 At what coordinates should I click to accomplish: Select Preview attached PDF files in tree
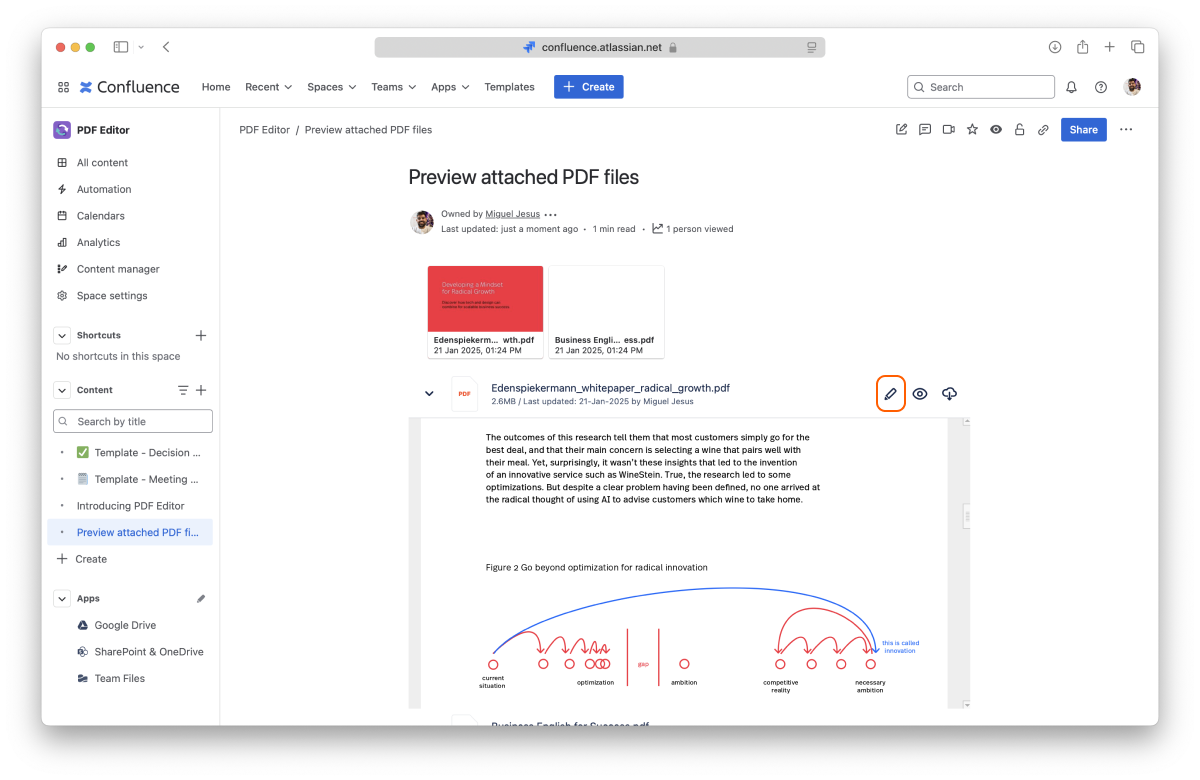131,532
